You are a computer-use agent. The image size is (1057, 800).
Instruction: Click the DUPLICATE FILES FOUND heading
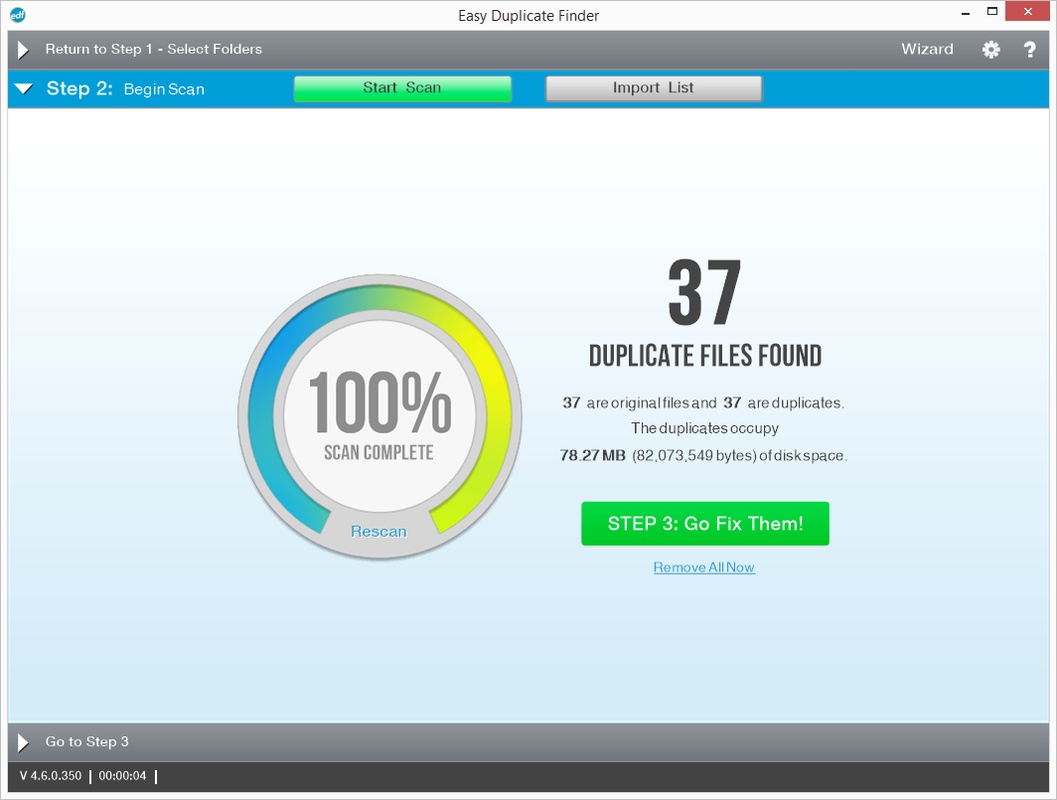(705, 356)
